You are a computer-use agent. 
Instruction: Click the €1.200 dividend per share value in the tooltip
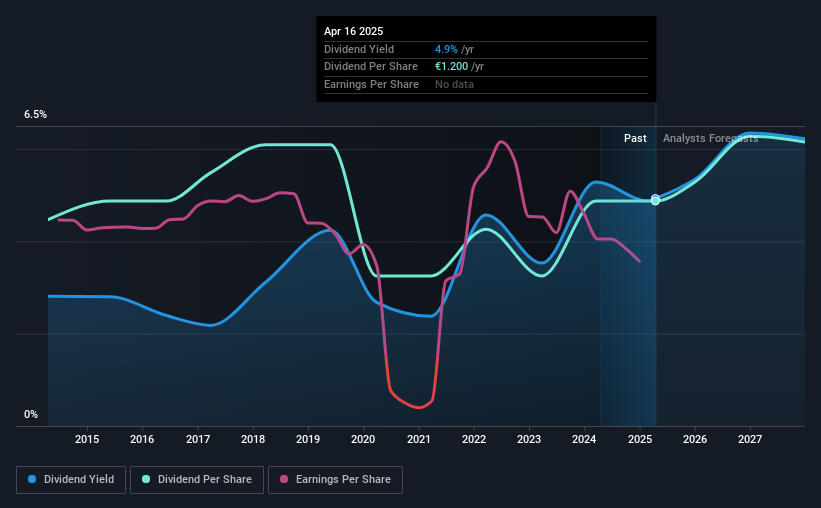pos(451,67)
